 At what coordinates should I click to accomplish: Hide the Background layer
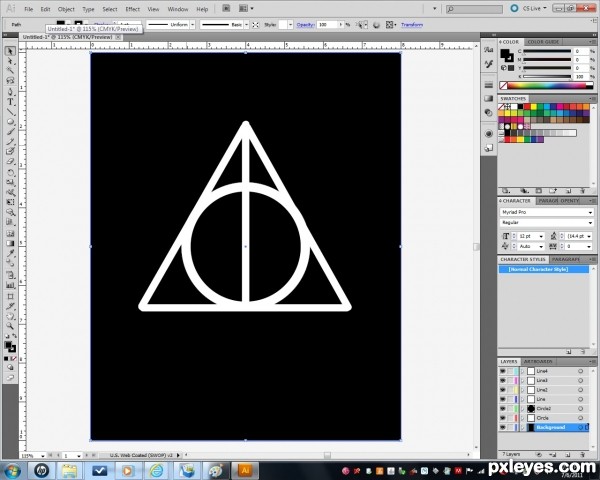[x=502, y=427]
